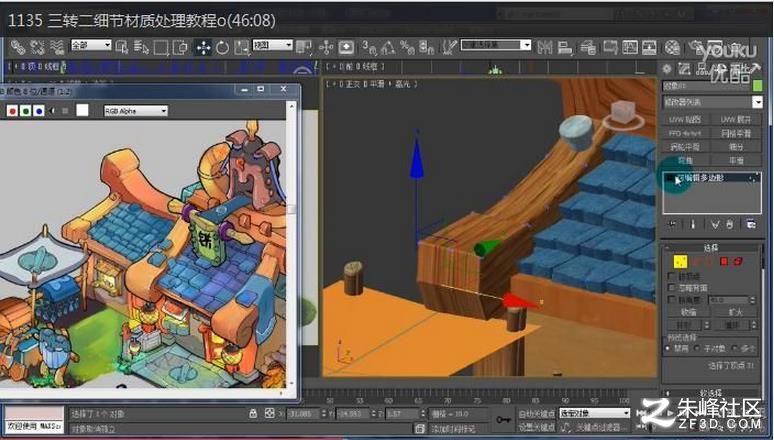Select the Element sub-object level icon
The height and width of the screenshot is (440, 774).
click(738, 261)
